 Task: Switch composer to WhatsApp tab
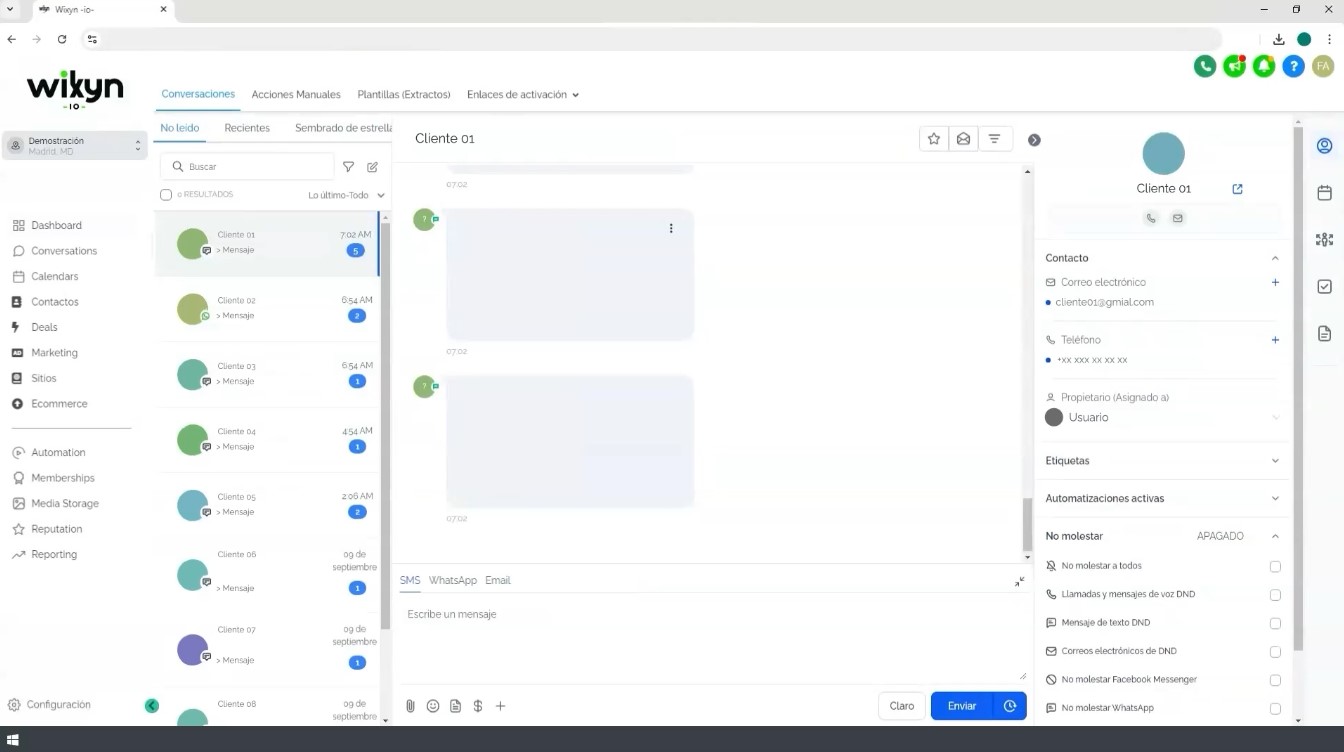[453, 581]
